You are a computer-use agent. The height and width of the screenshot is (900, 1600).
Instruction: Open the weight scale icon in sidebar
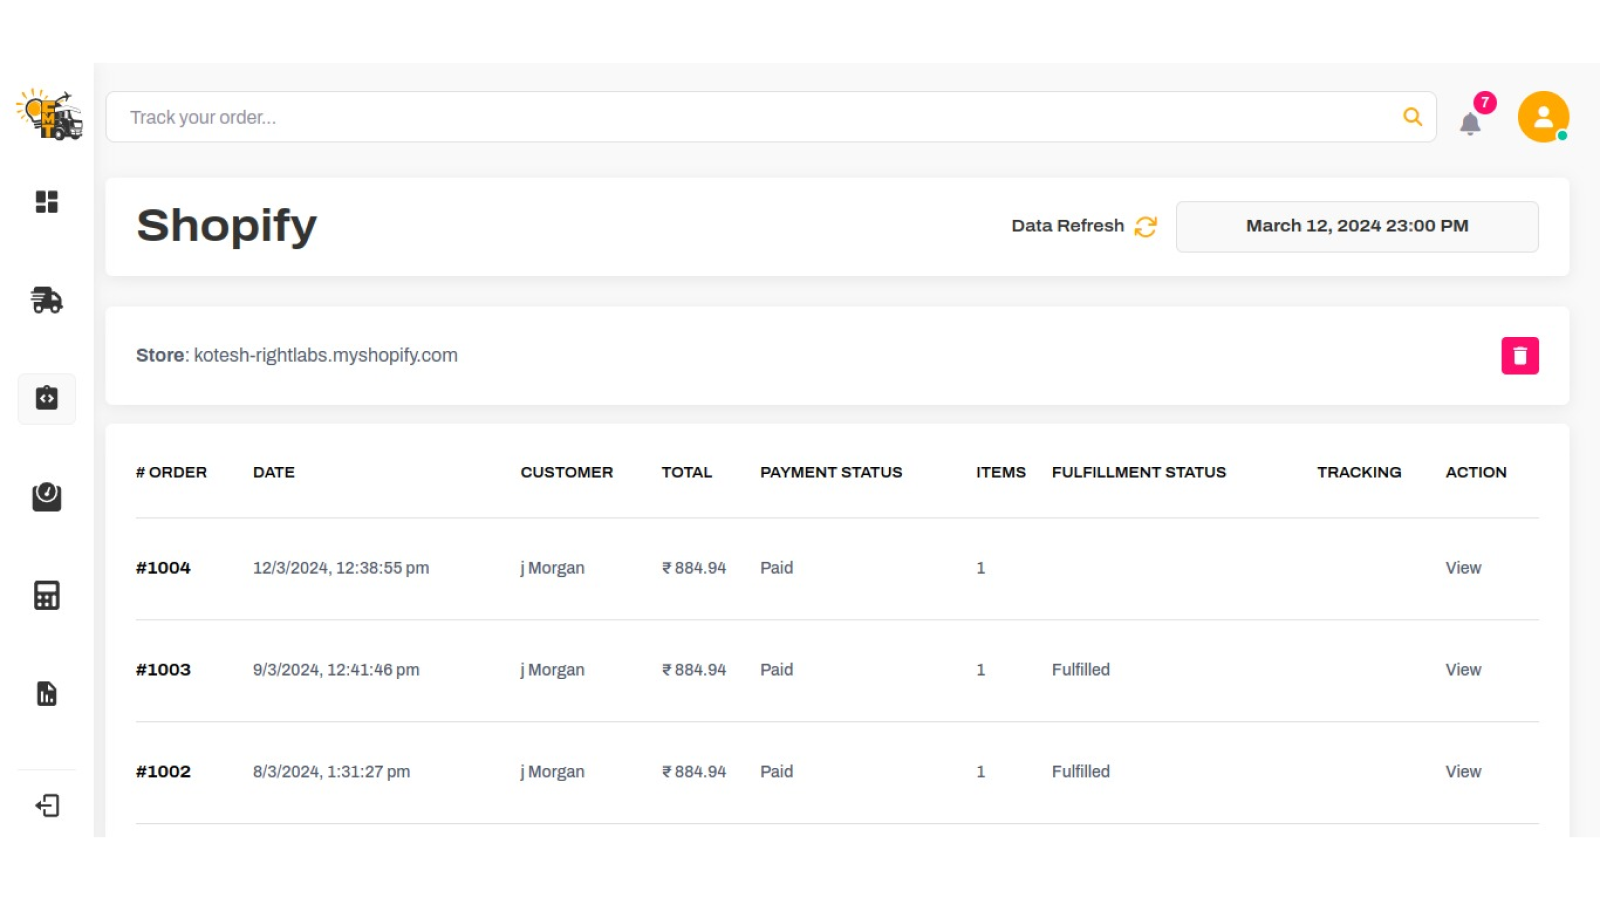pos(47,496)
